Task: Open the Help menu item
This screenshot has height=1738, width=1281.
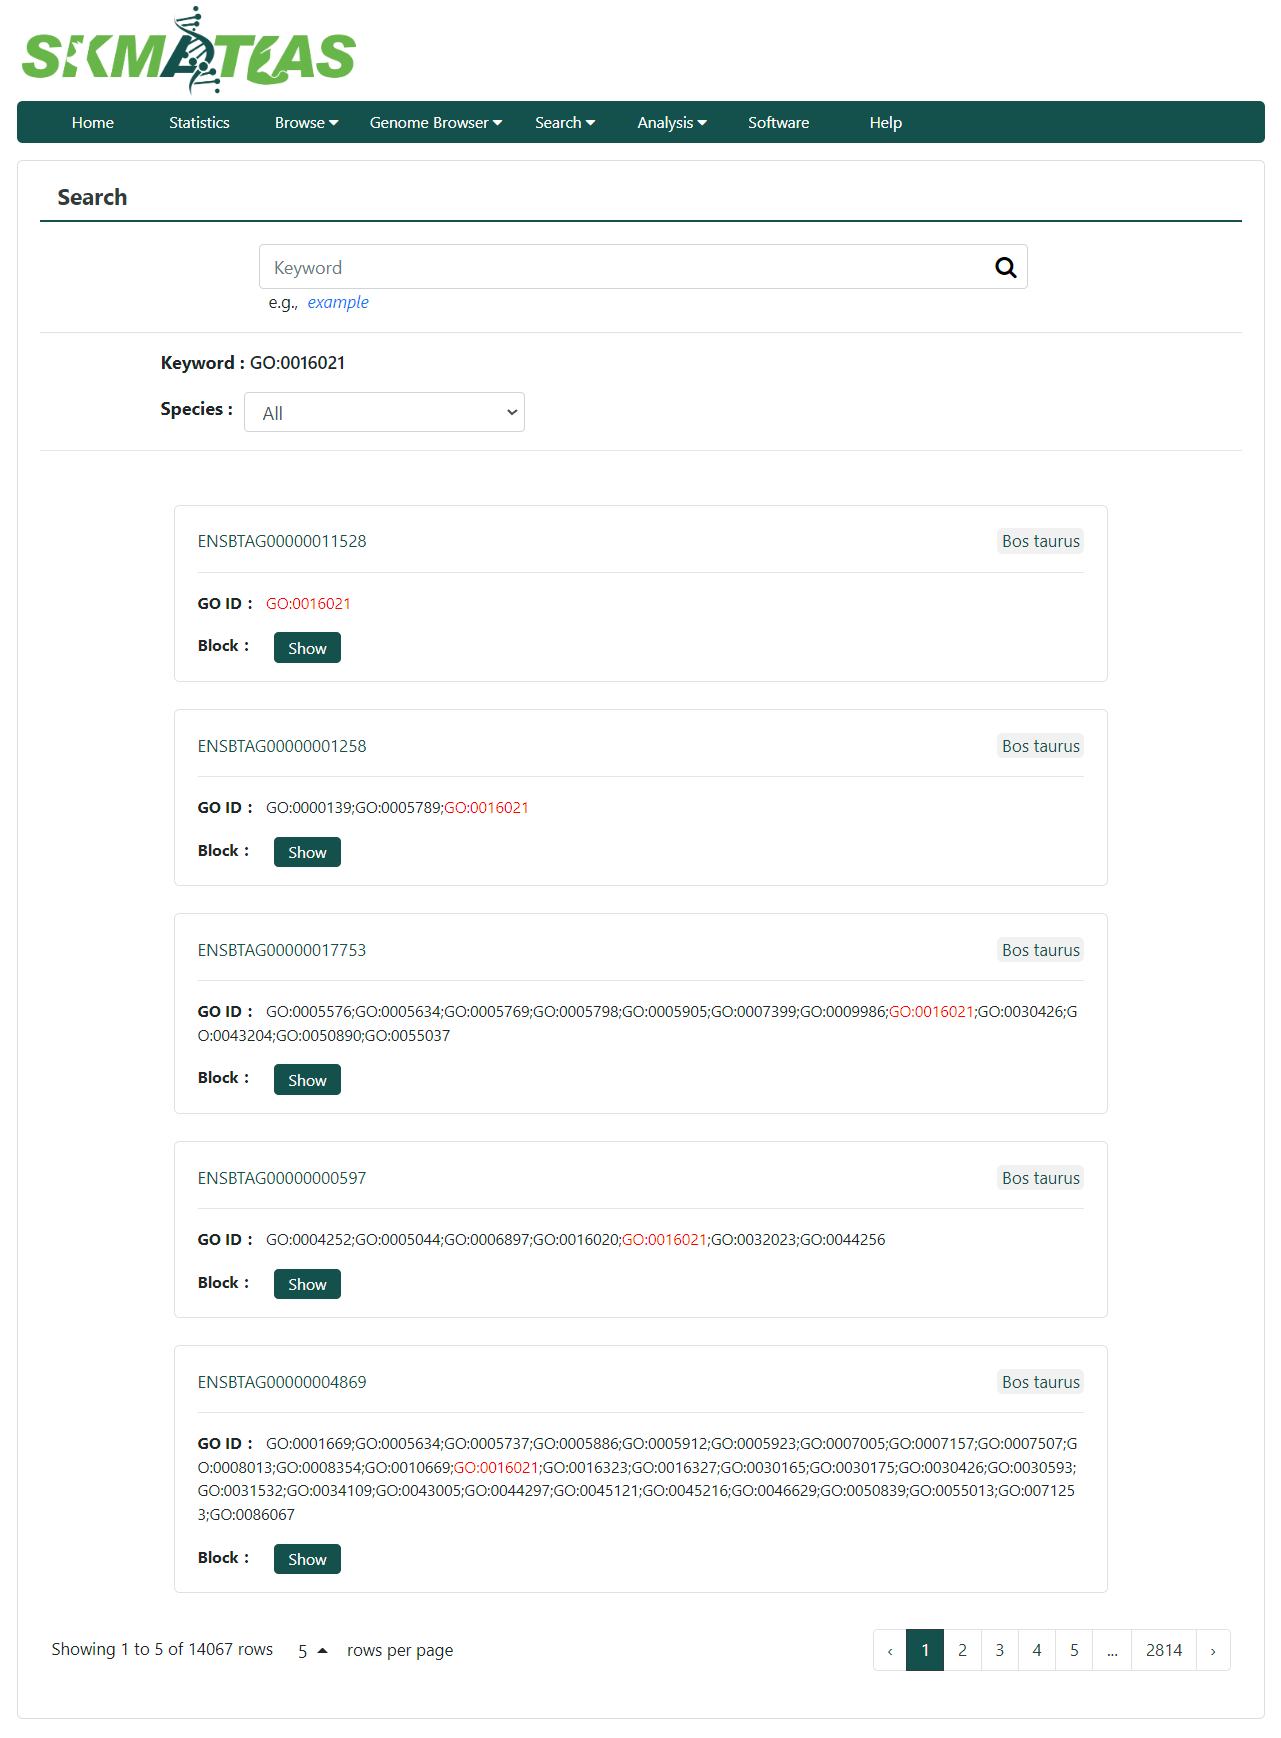Action: click(886, 122)
